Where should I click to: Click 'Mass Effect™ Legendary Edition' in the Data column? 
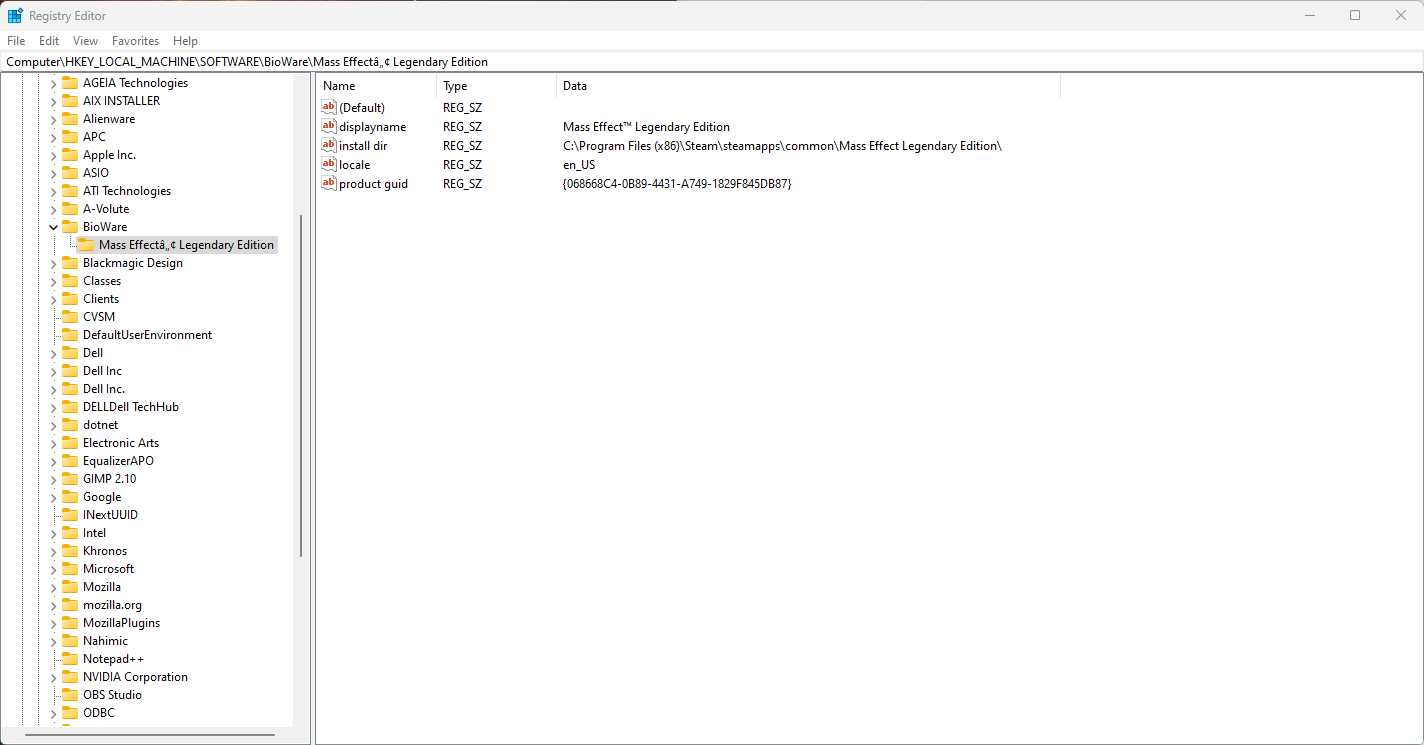click(x=646, y=127)
